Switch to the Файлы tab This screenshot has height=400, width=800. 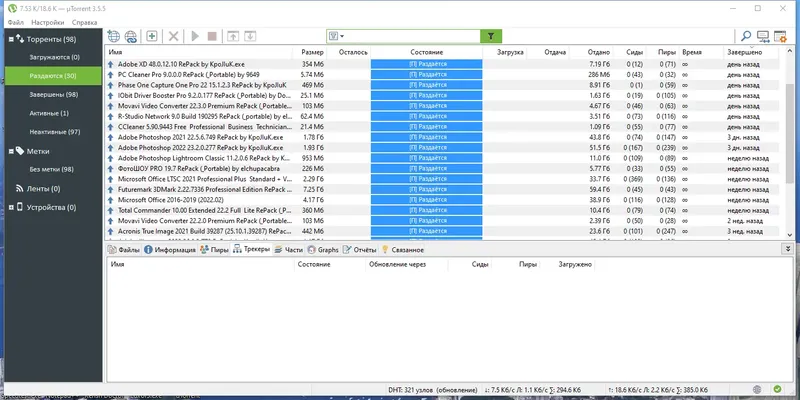coord(123,249)
